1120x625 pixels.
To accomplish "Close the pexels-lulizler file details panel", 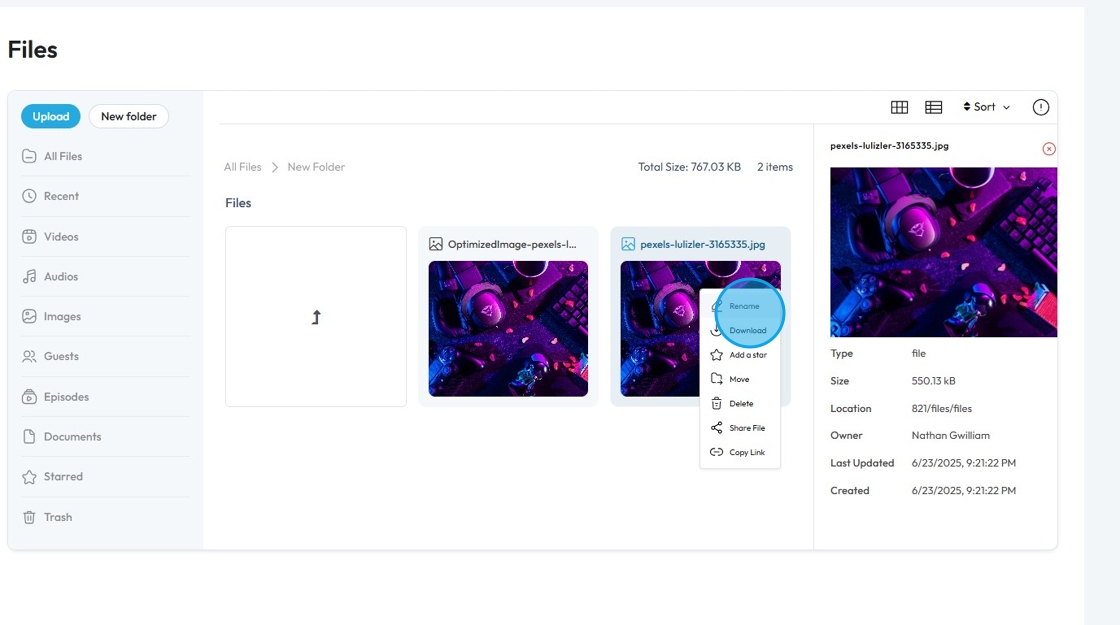I will tap(1049, 149).
